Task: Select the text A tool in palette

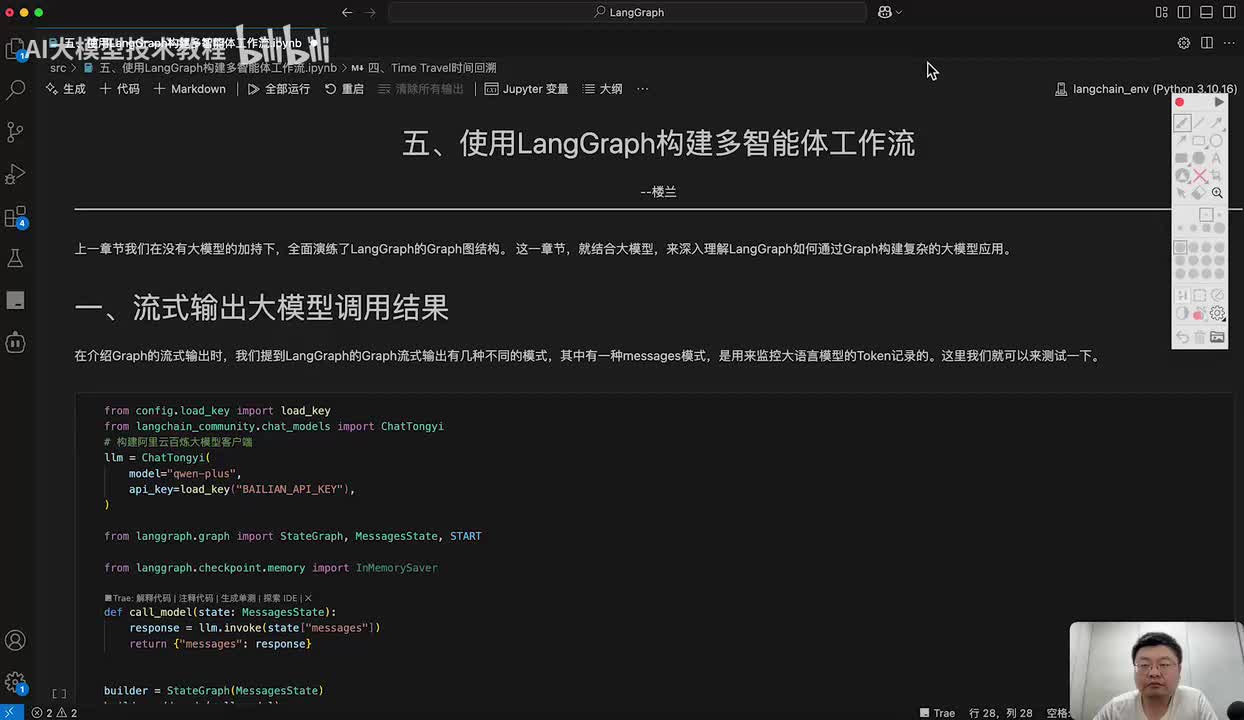Action: click(x=1217, y=158)
